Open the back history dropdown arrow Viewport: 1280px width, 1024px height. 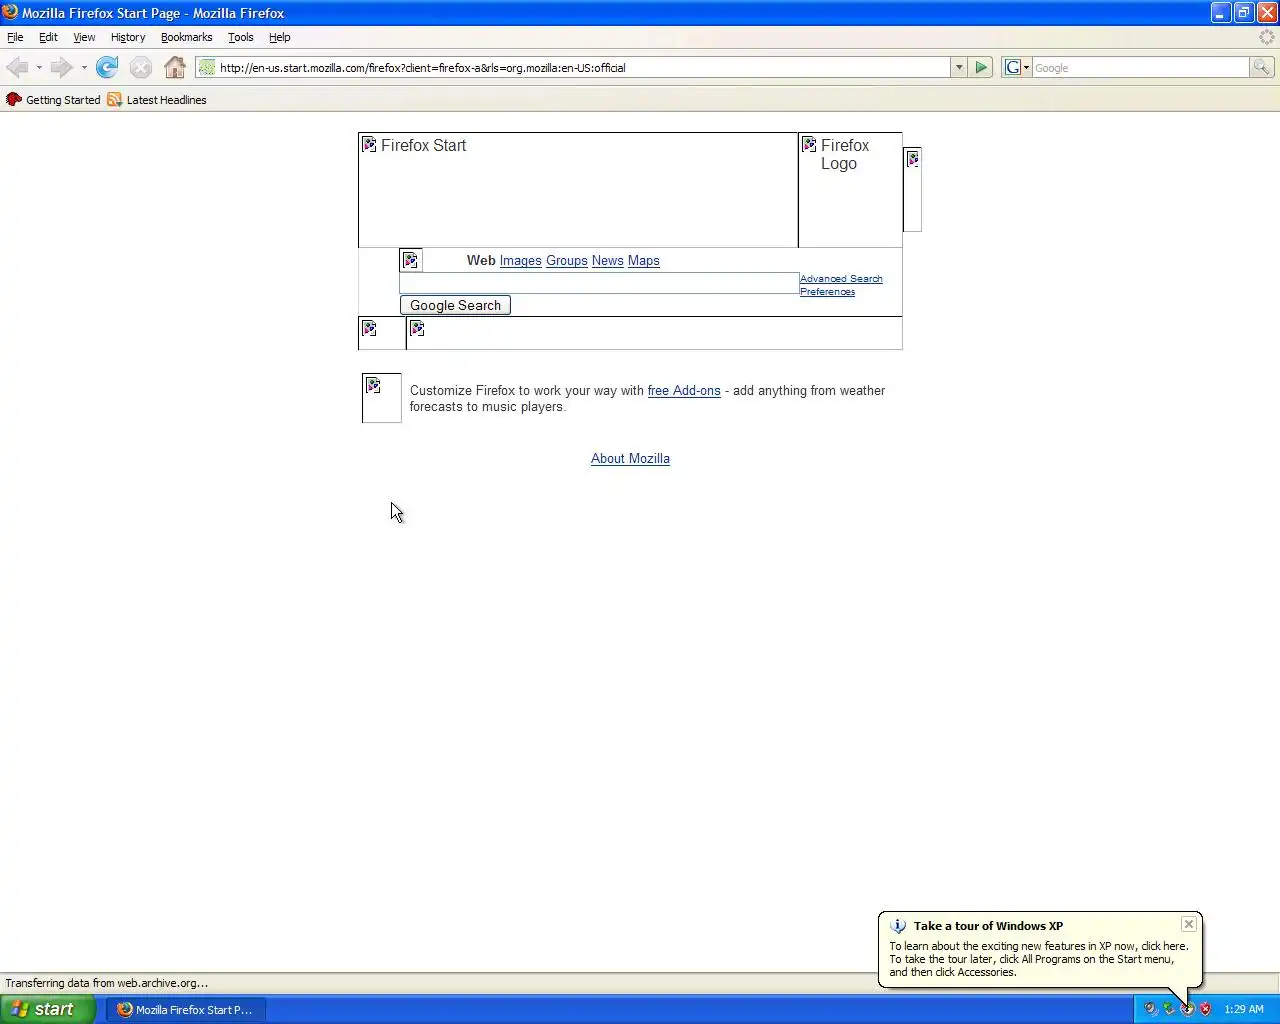click(39, 68)
